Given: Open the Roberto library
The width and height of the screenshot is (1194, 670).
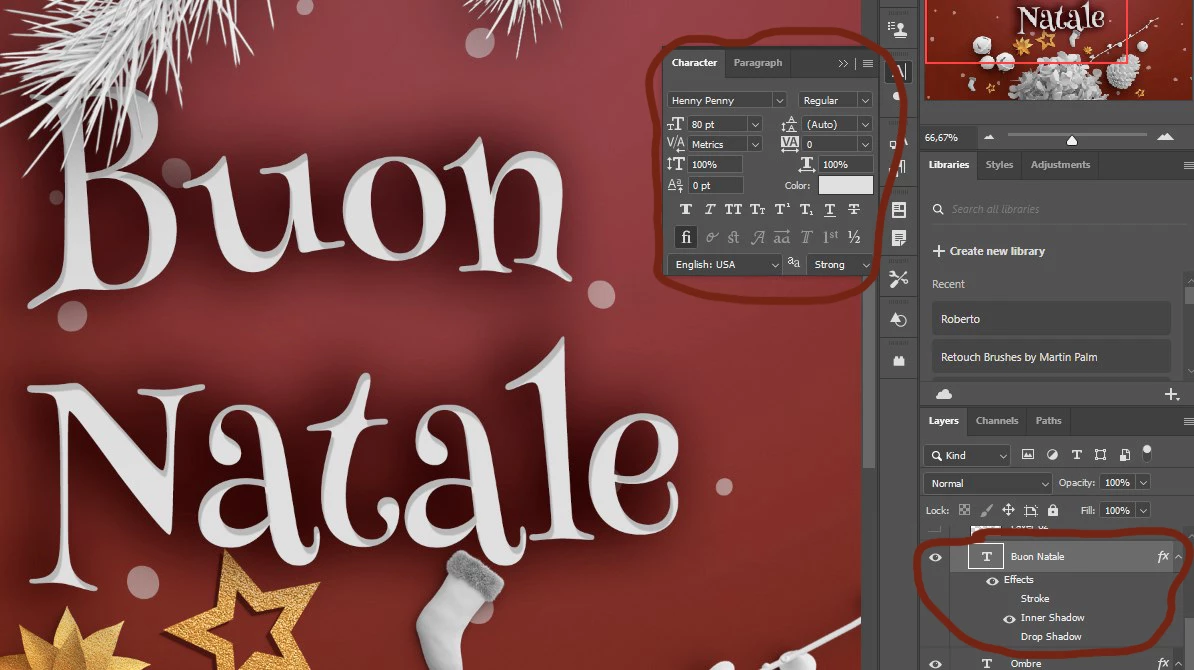Looking at the screenshot, I should click(x=1051, y=319).
